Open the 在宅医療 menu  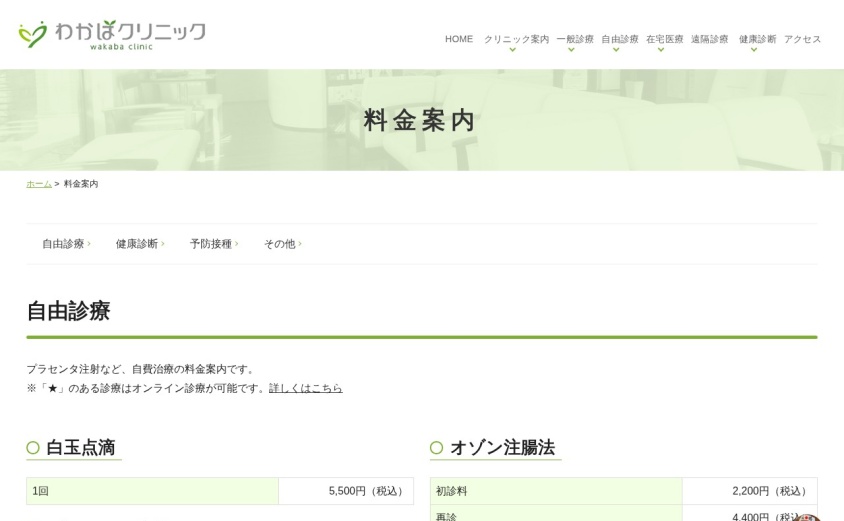664,39
